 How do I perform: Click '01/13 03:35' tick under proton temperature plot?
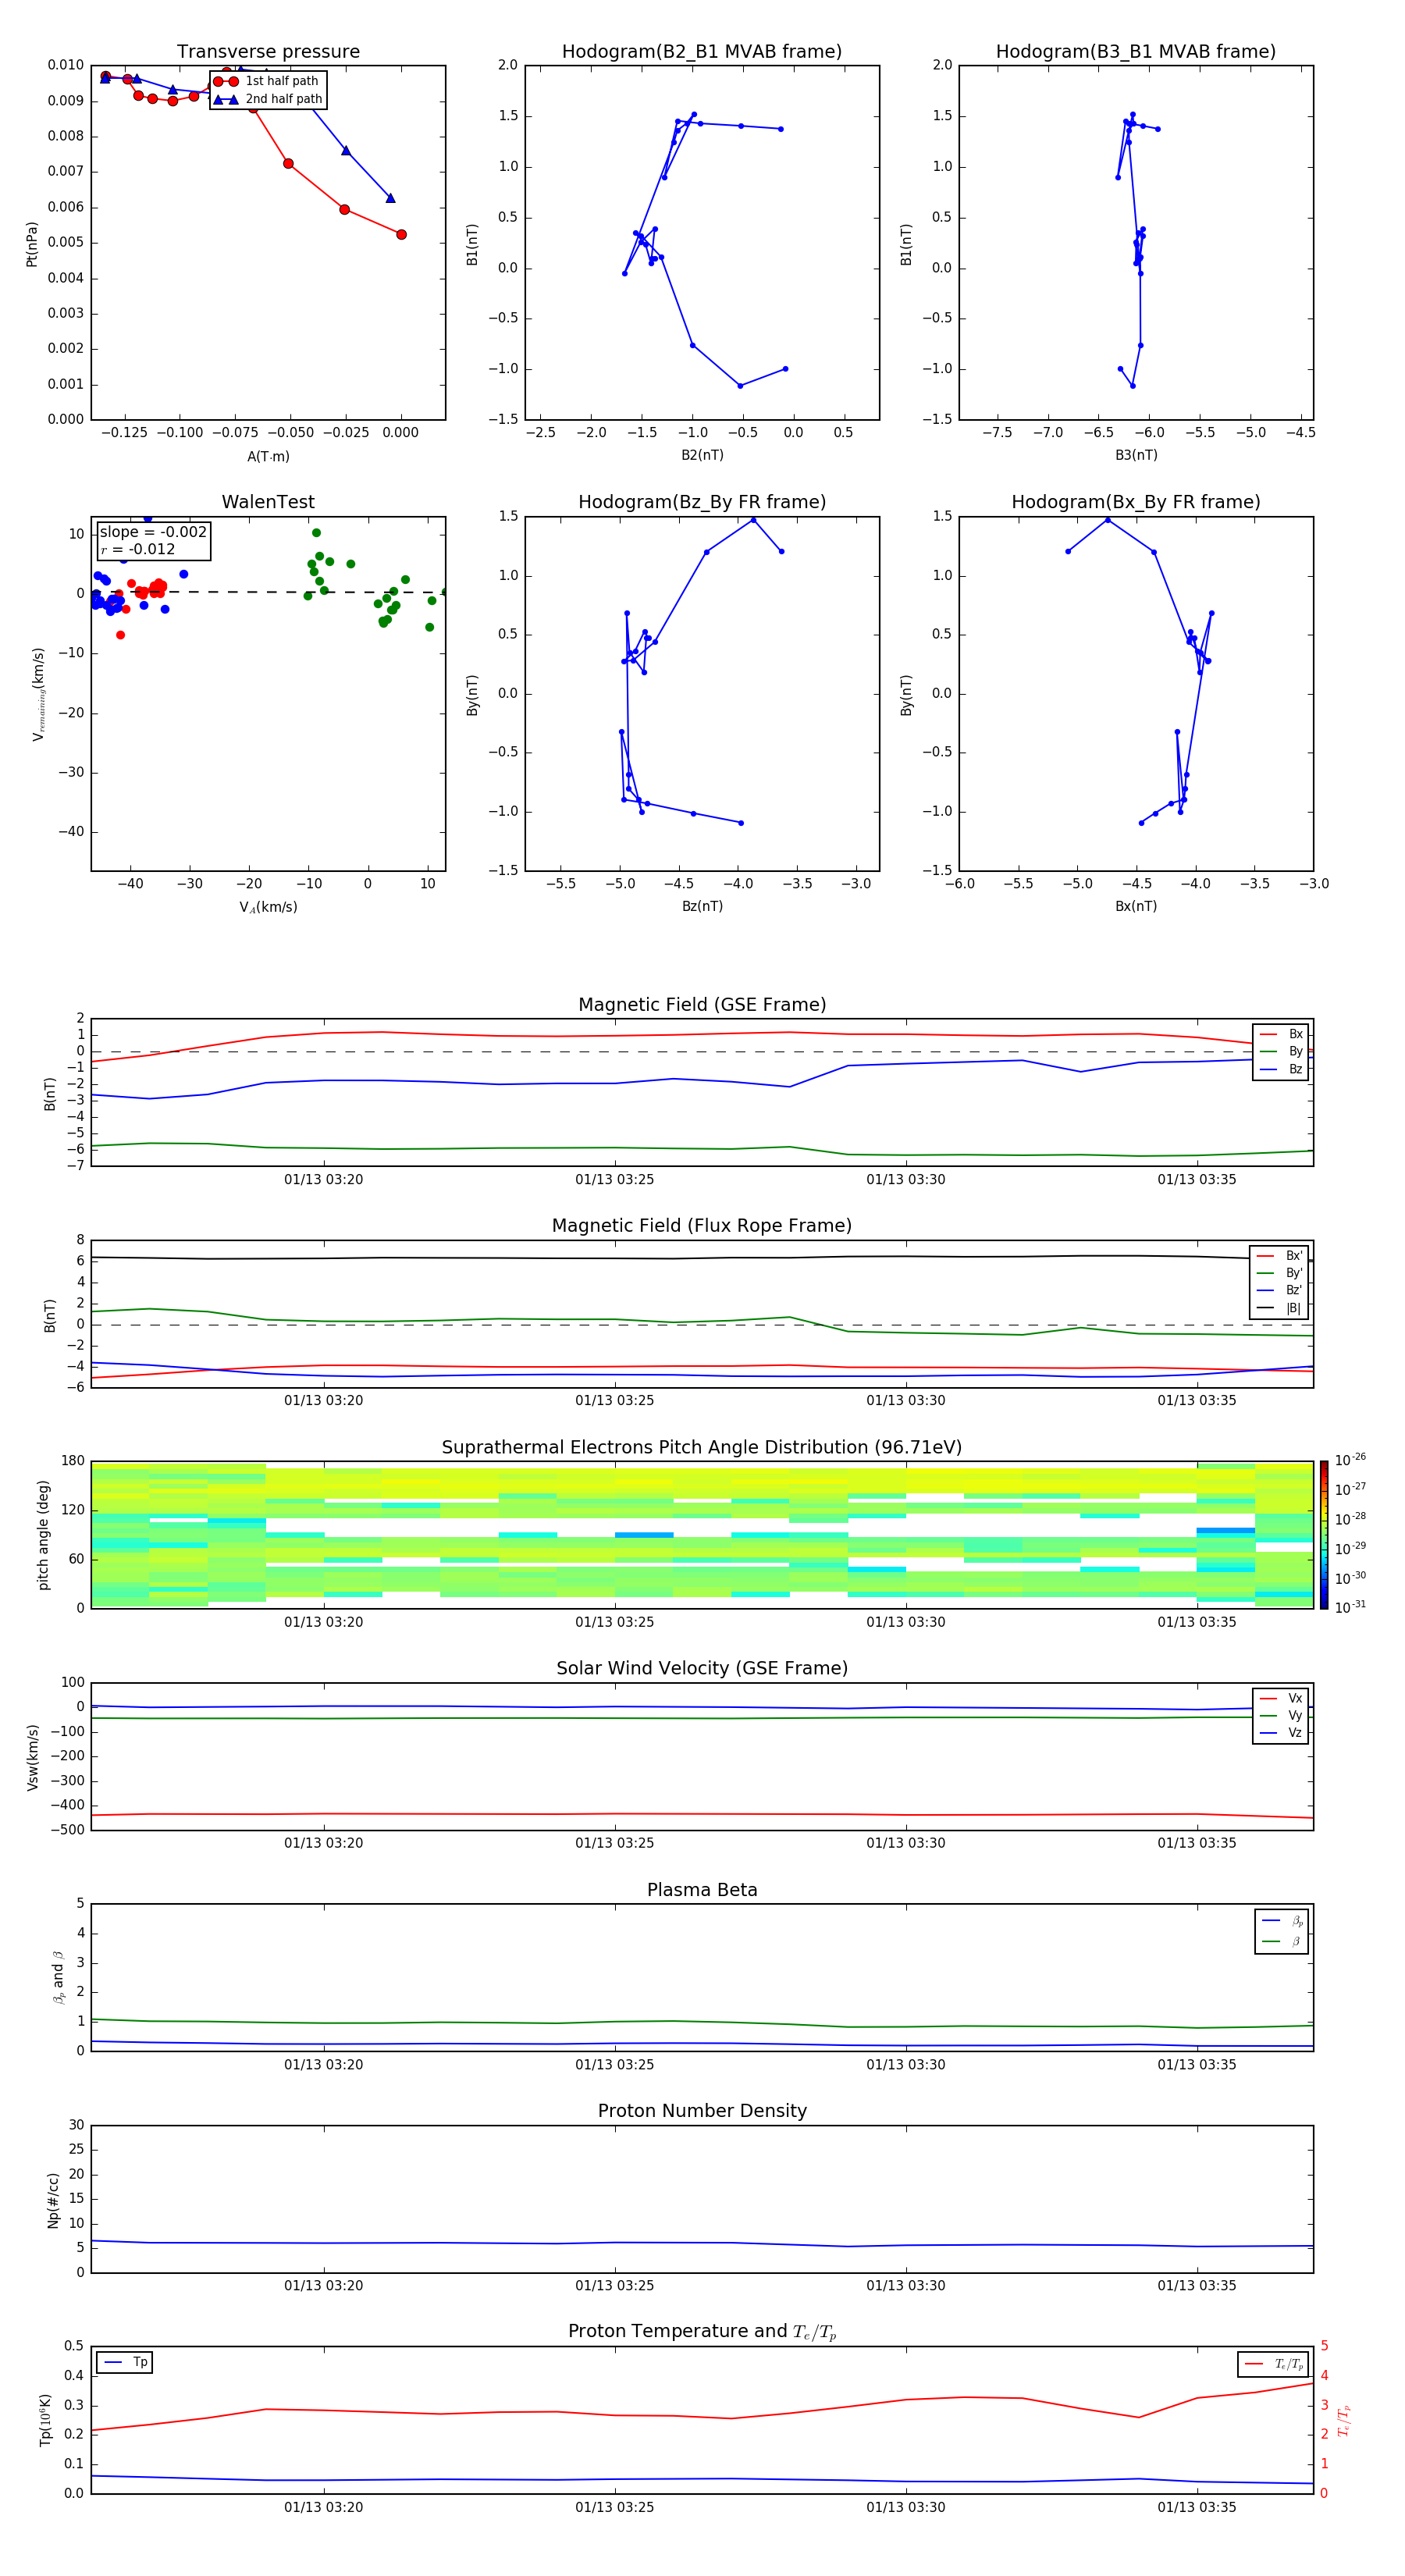click(1196, 2507)
